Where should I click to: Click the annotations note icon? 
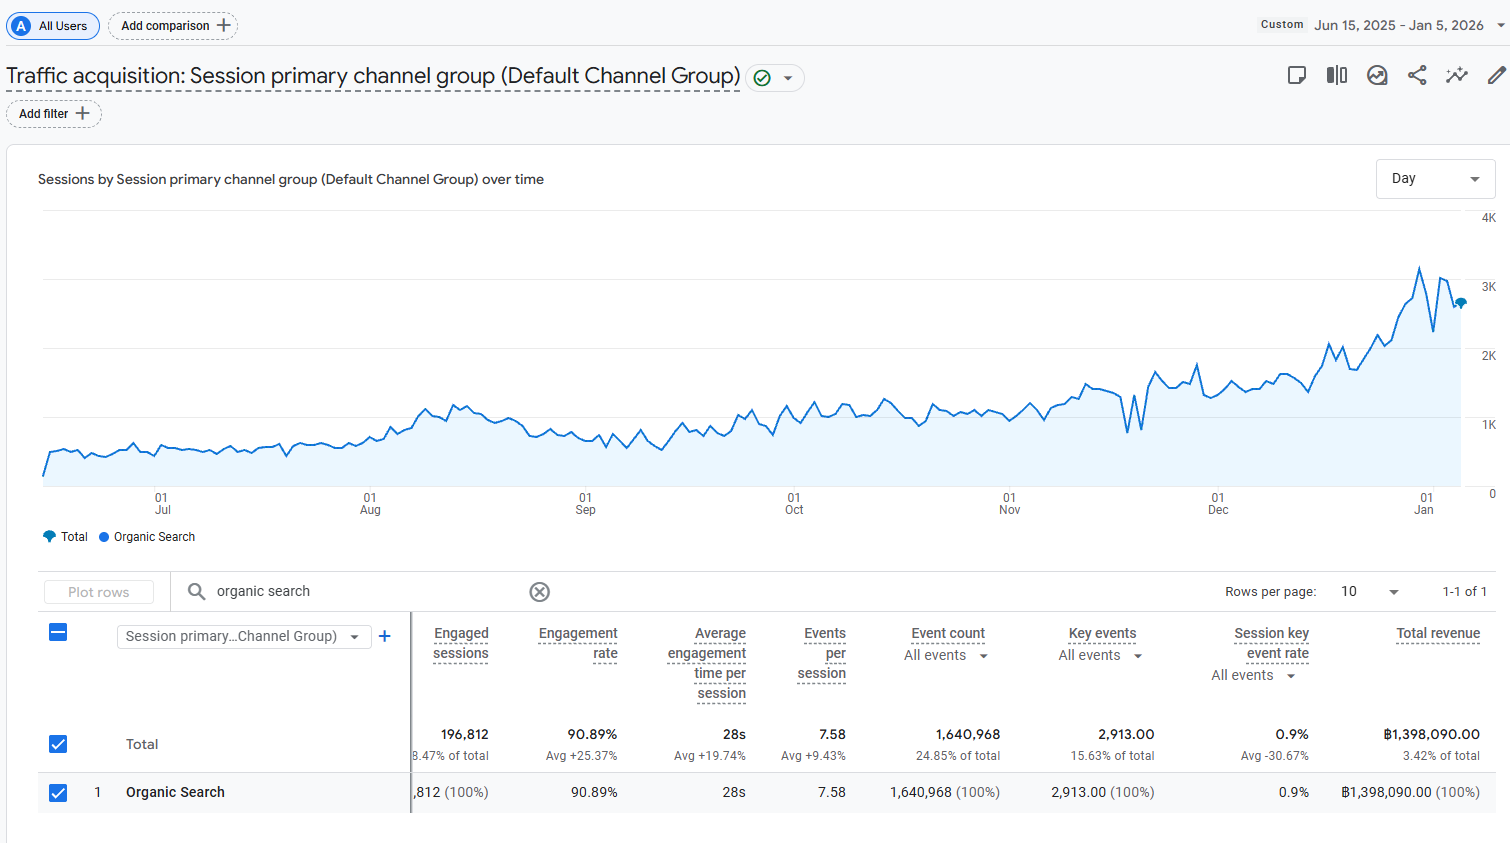[1297, 75]
